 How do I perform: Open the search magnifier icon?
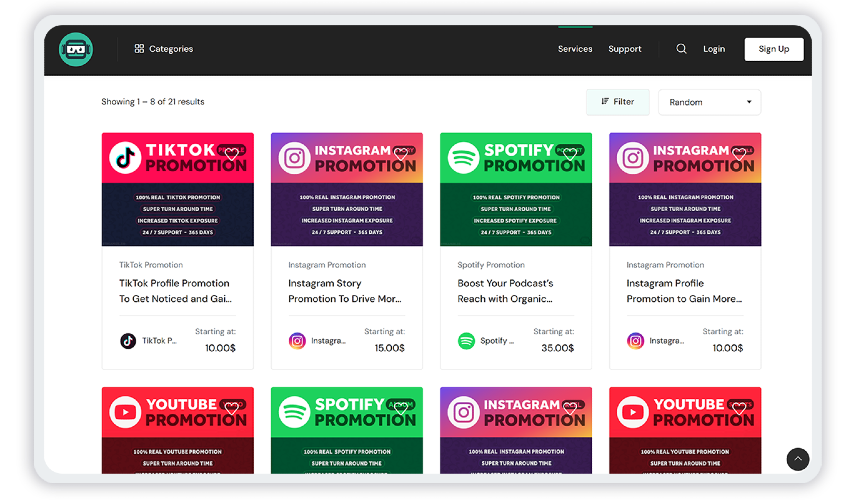click(681, 49)
